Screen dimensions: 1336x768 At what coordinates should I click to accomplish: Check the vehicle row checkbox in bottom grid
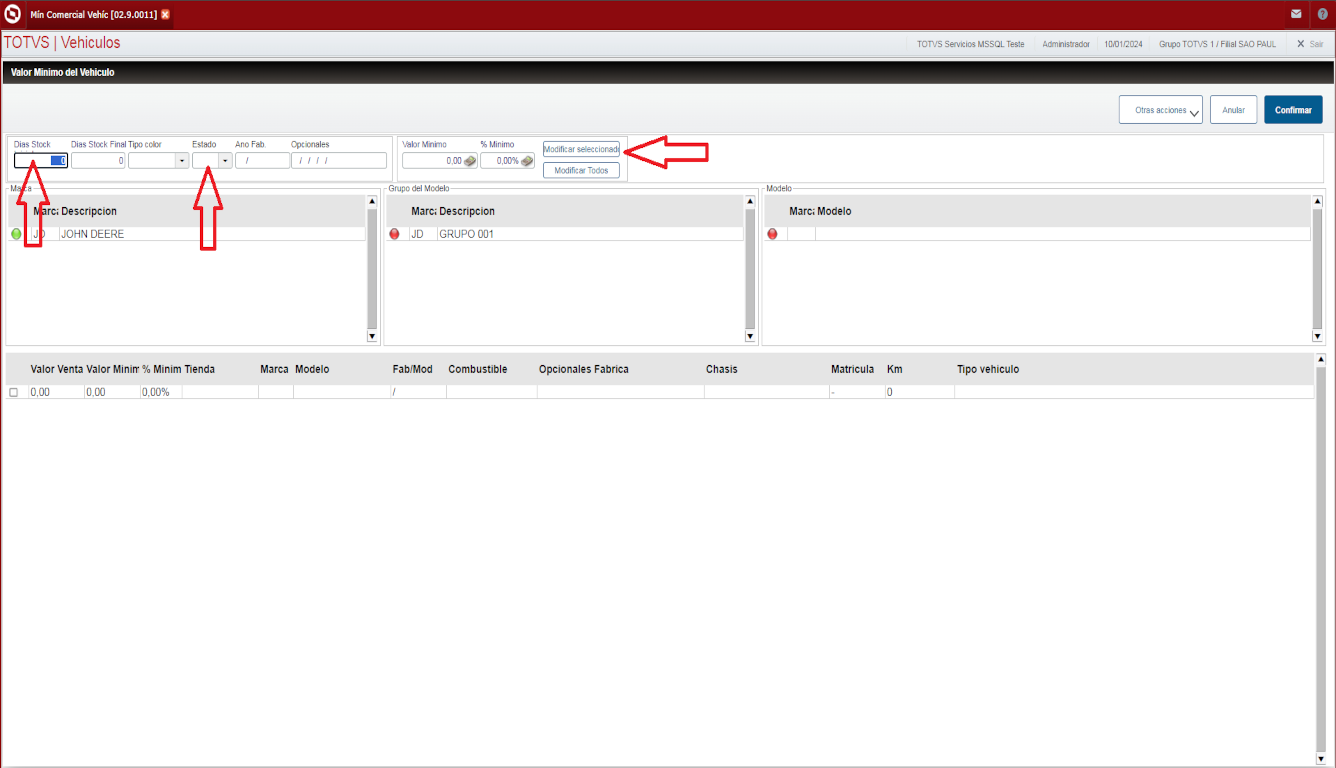click(x=14, y=393)
